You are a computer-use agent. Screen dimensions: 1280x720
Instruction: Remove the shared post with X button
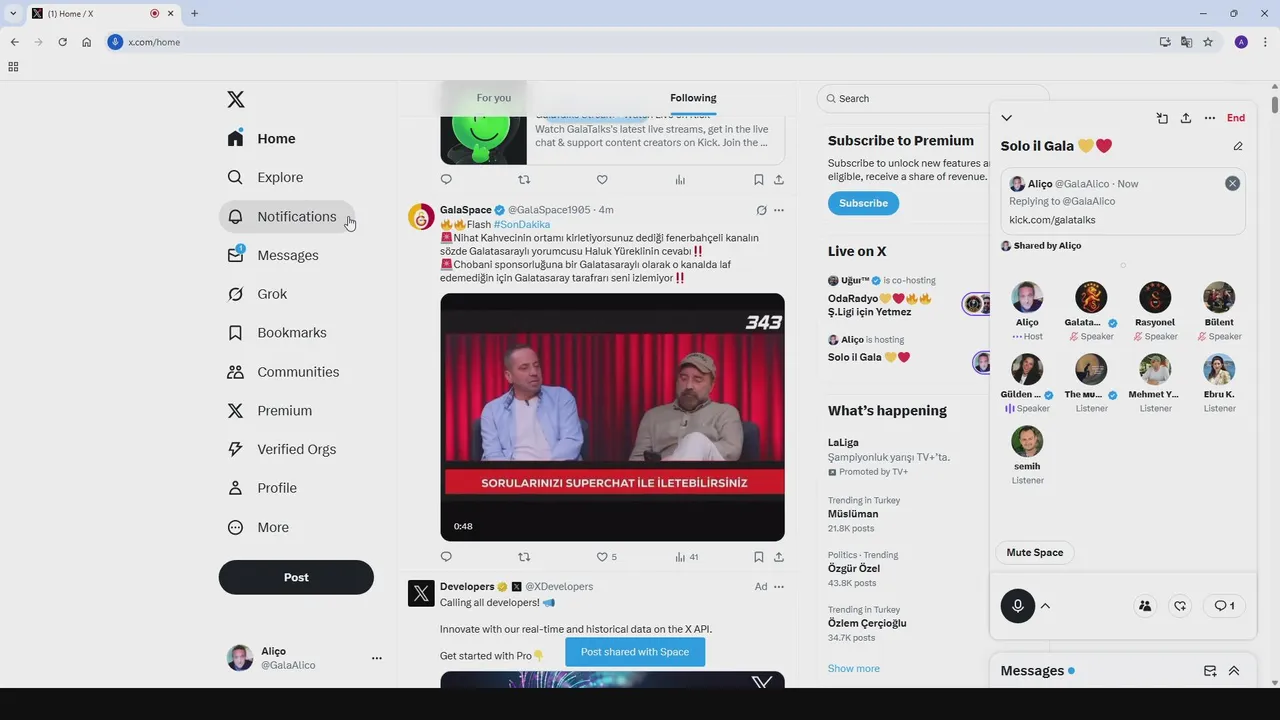pos(1232,183)
